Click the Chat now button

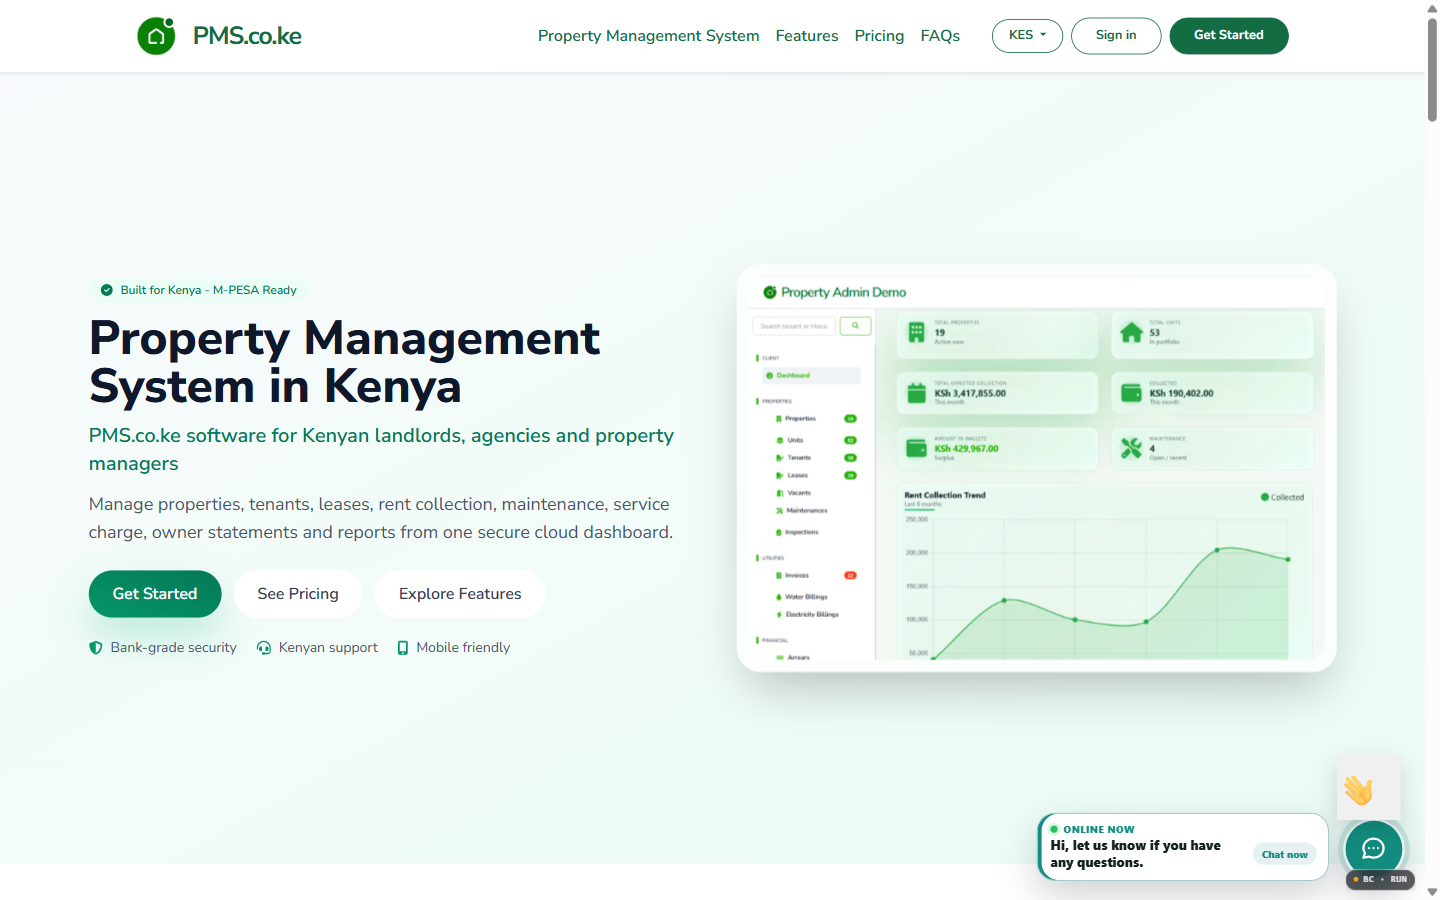pyautogui.click(x=1285, y=854)
